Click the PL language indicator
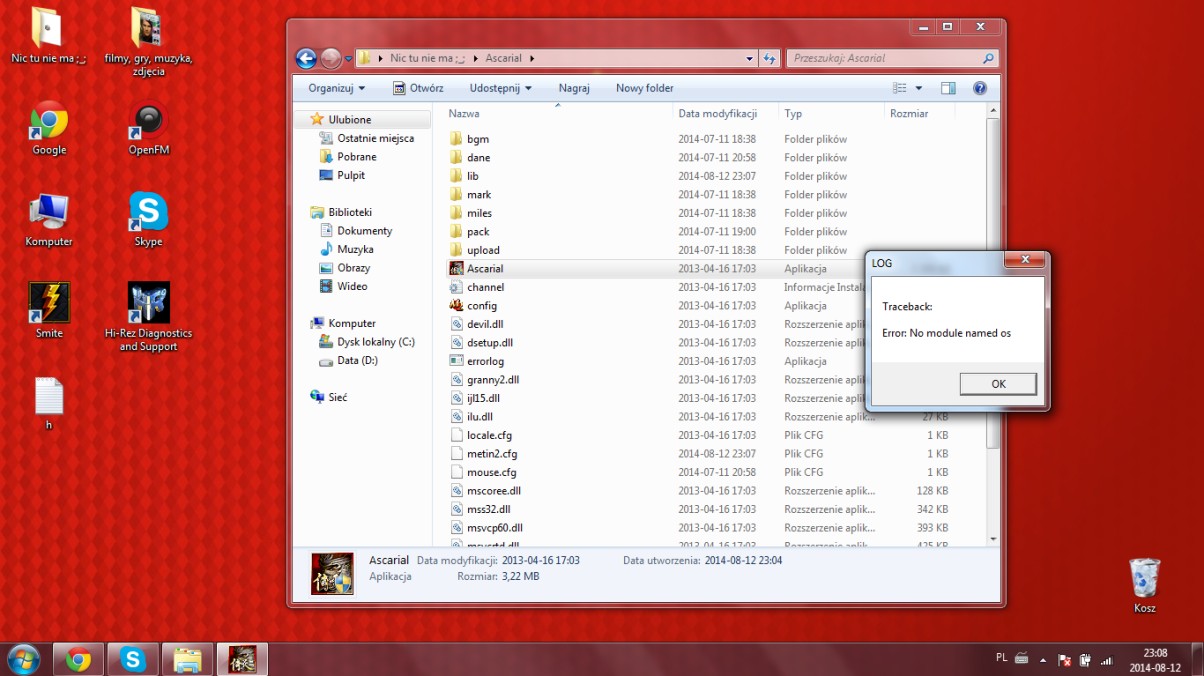 (1002, 657)
